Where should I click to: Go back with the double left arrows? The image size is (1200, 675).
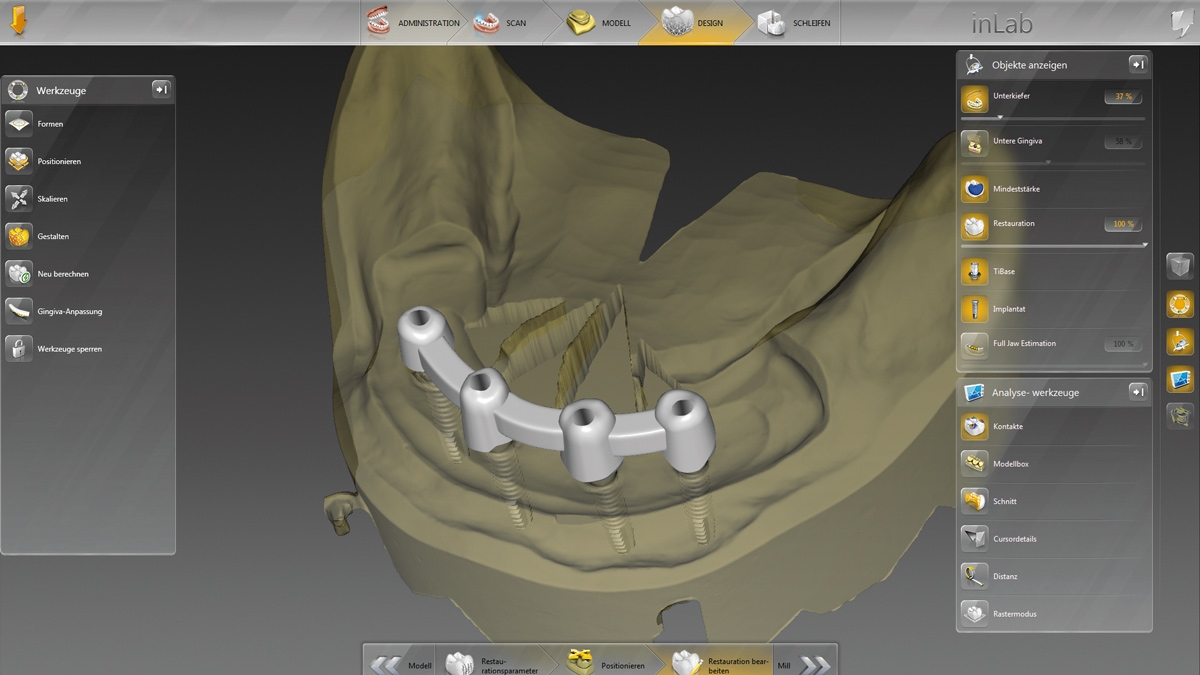tap(385, 664)
